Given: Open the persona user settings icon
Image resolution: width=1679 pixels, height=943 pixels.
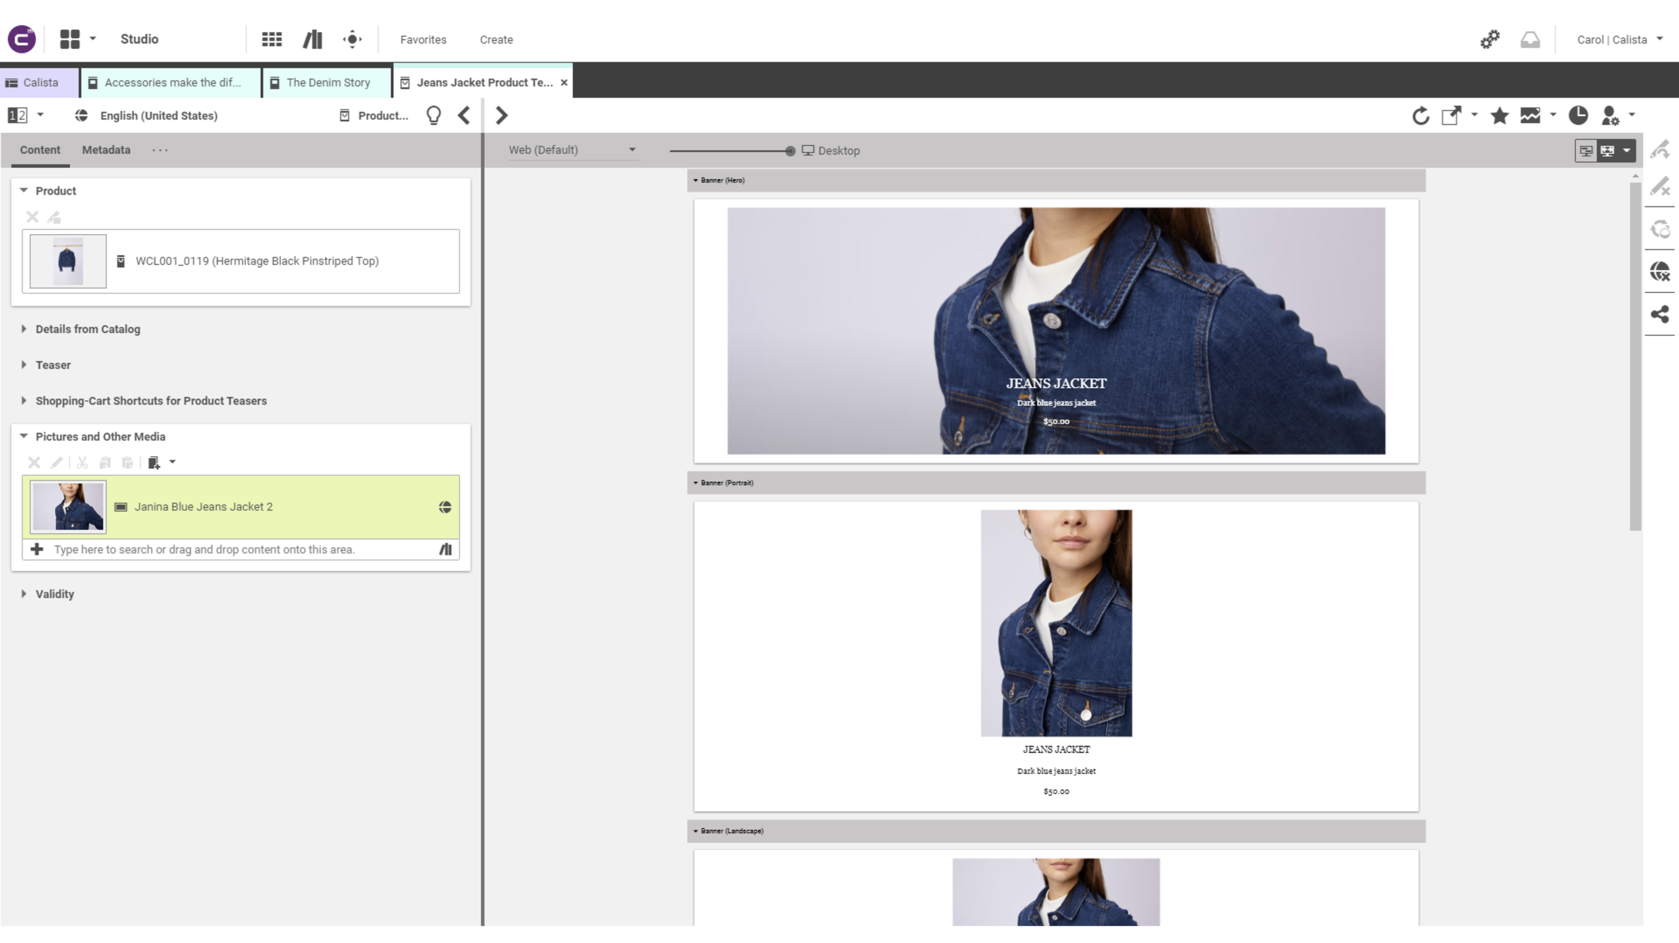Looking at the screenshot, I should tap(1610, 115).
